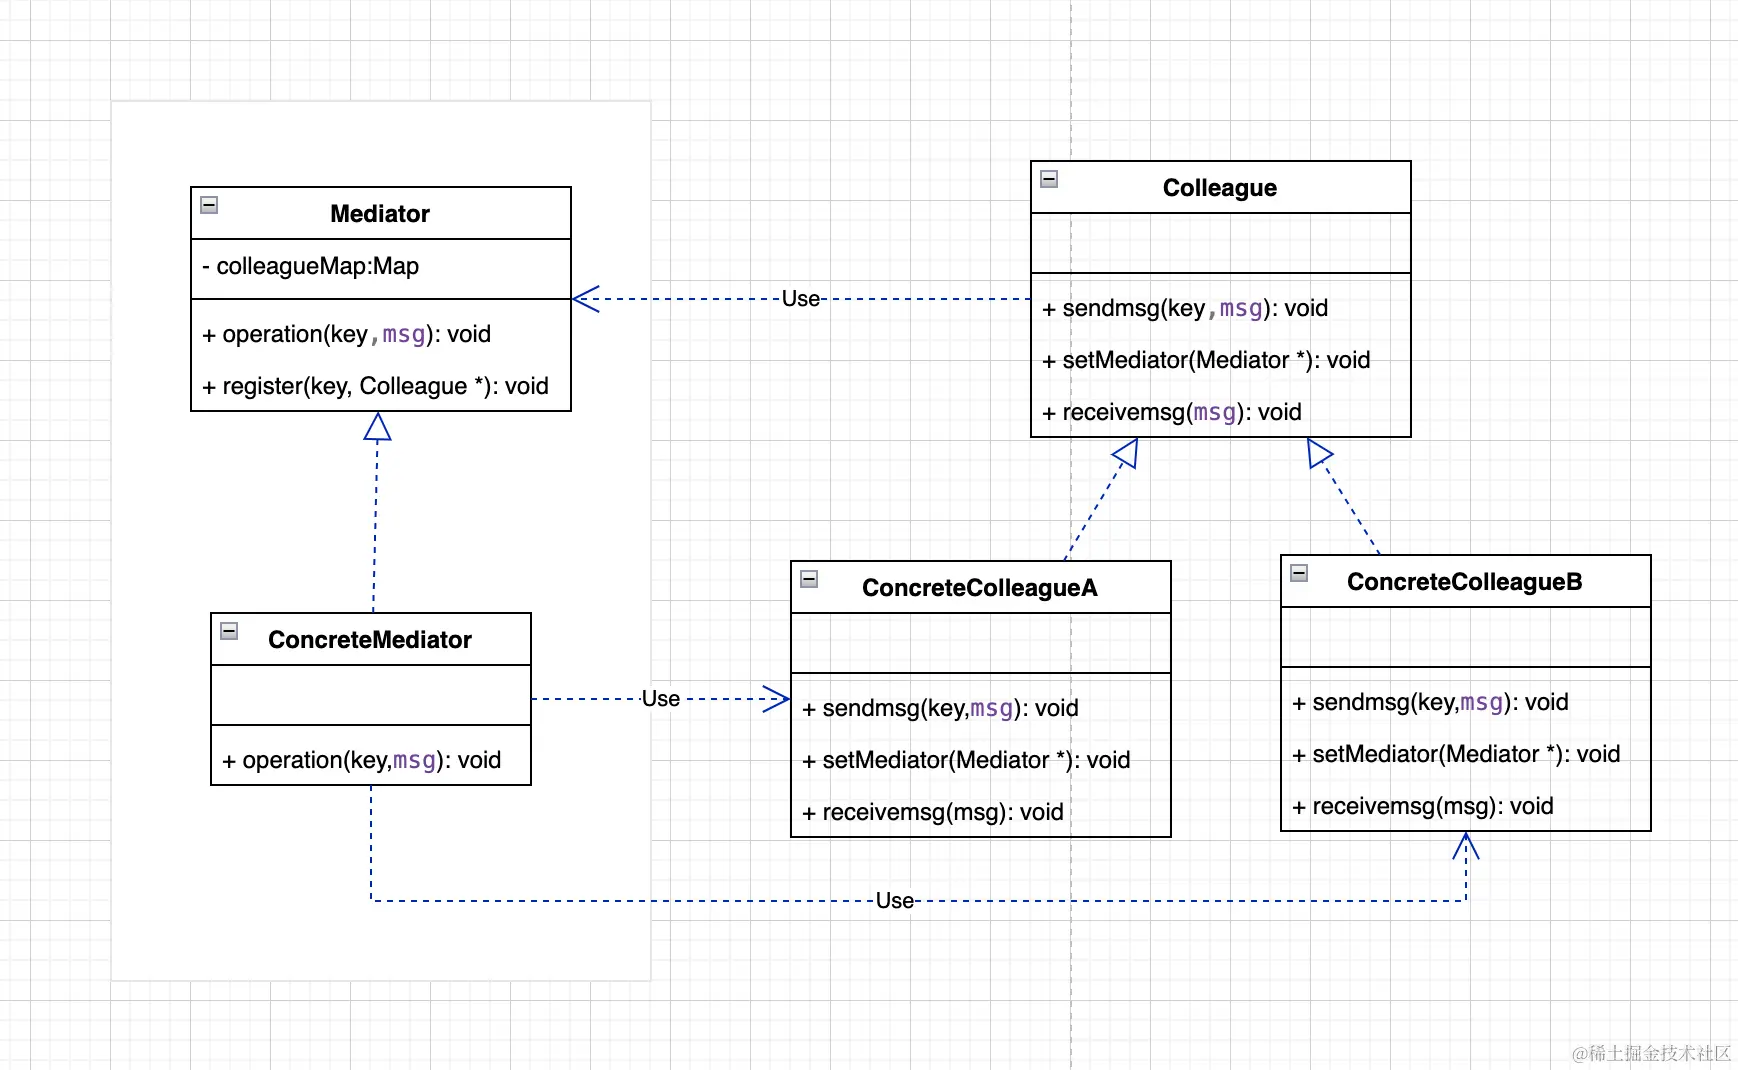Image resolution: width=1738 pixels, height=1070 pixels.
Task: Collapse the Colleague class box
Action: pyautogui.click(x=1049, y=179)
